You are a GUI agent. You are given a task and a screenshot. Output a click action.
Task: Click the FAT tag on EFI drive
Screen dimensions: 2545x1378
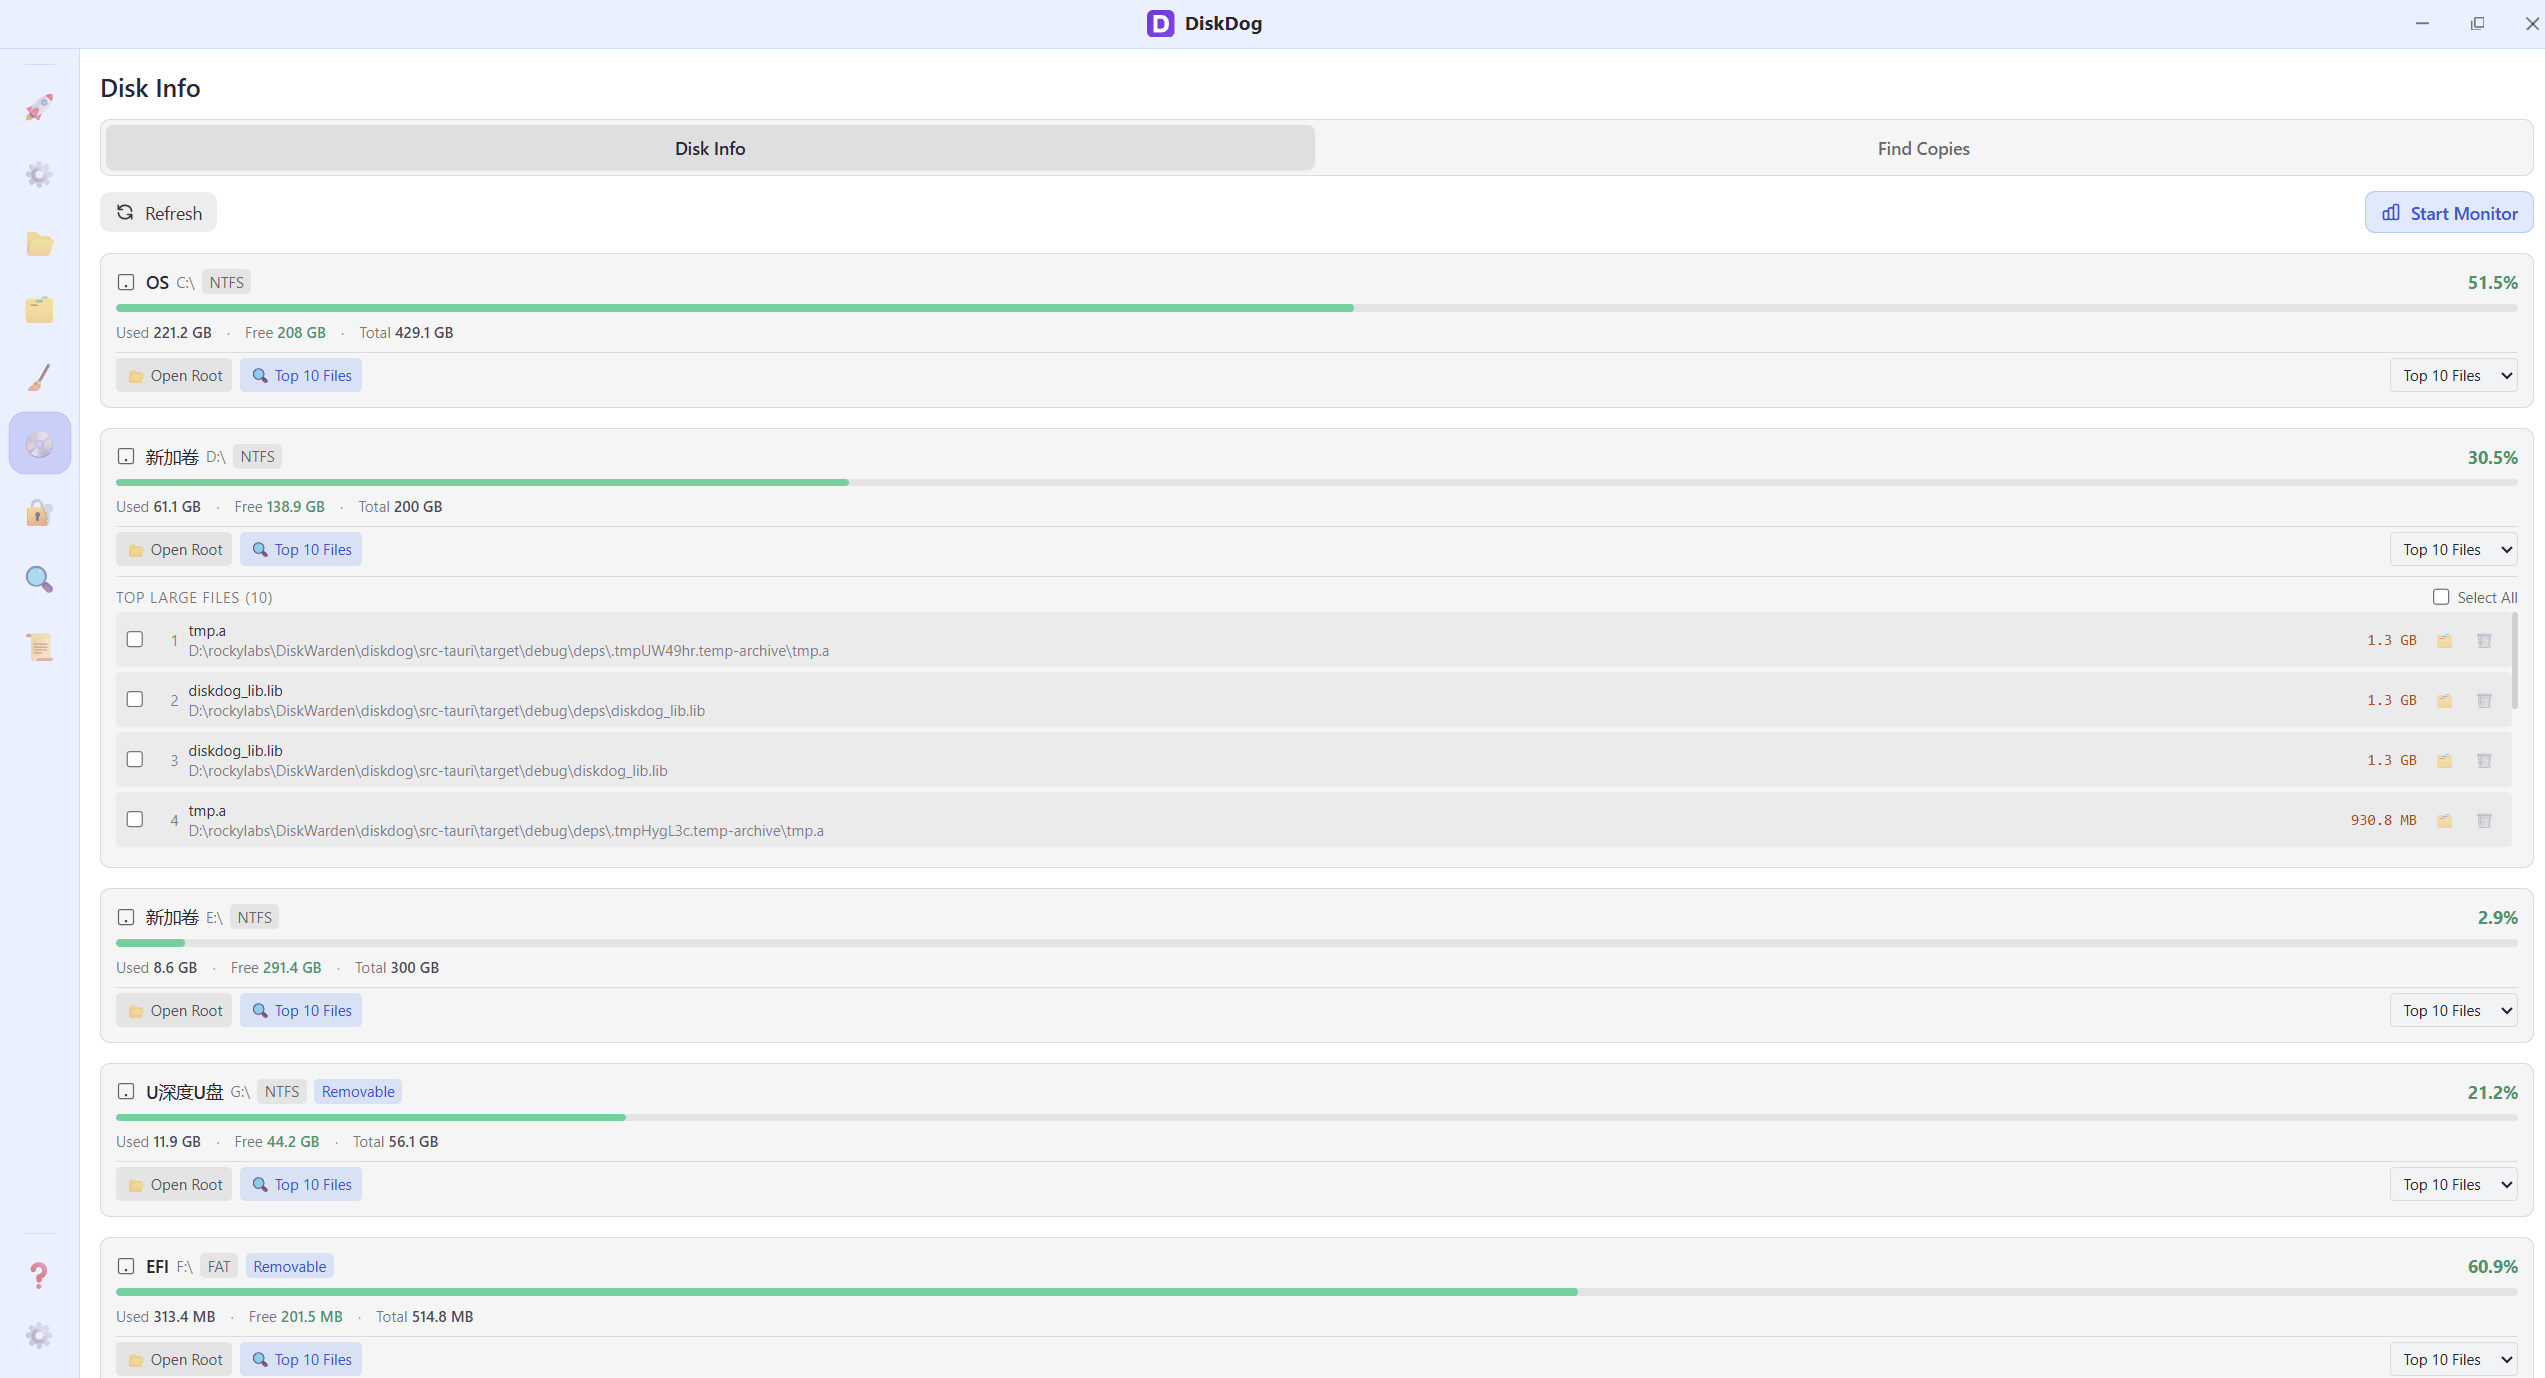click(x=219, y=1267)
